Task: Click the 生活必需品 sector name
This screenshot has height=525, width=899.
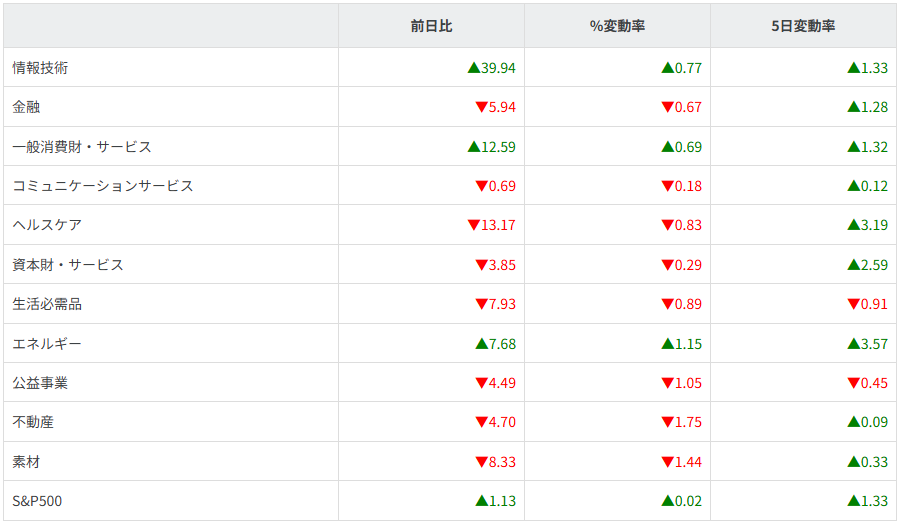Action: (47, 304)
